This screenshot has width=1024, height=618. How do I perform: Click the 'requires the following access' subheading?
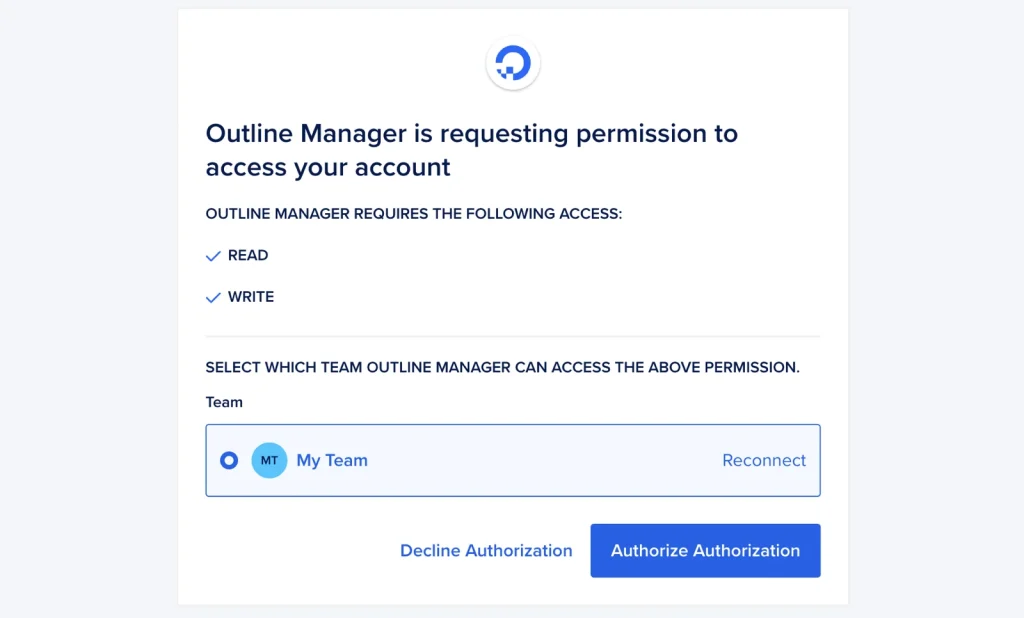[x=413, y=214]
